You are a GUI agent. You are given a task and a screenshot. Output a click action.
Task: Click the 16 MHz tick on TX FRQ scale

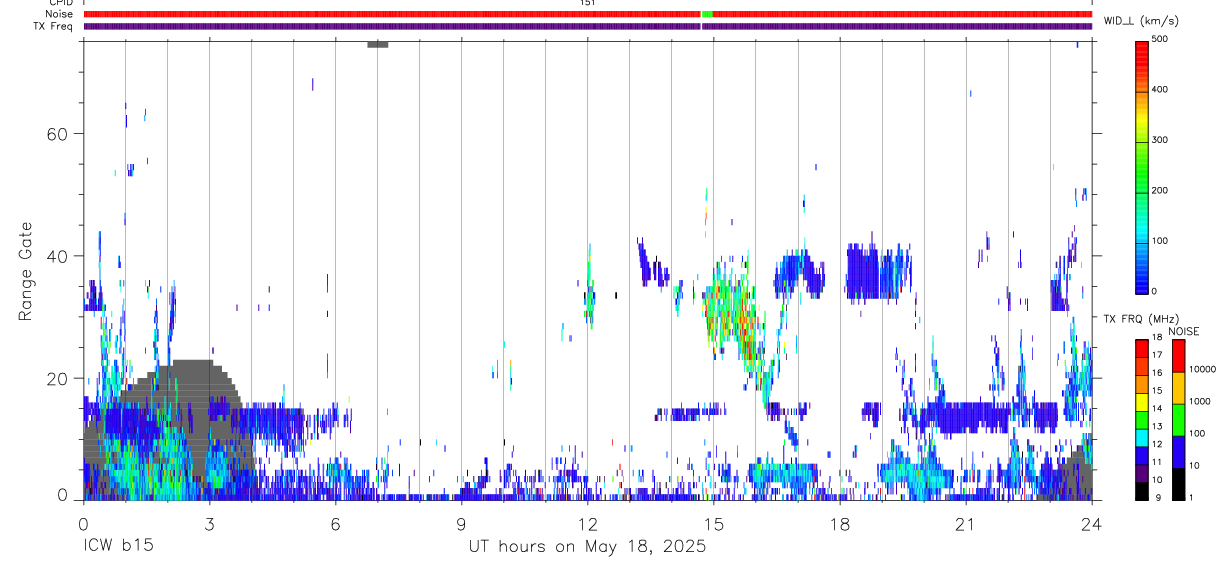tap(1157, 372)
